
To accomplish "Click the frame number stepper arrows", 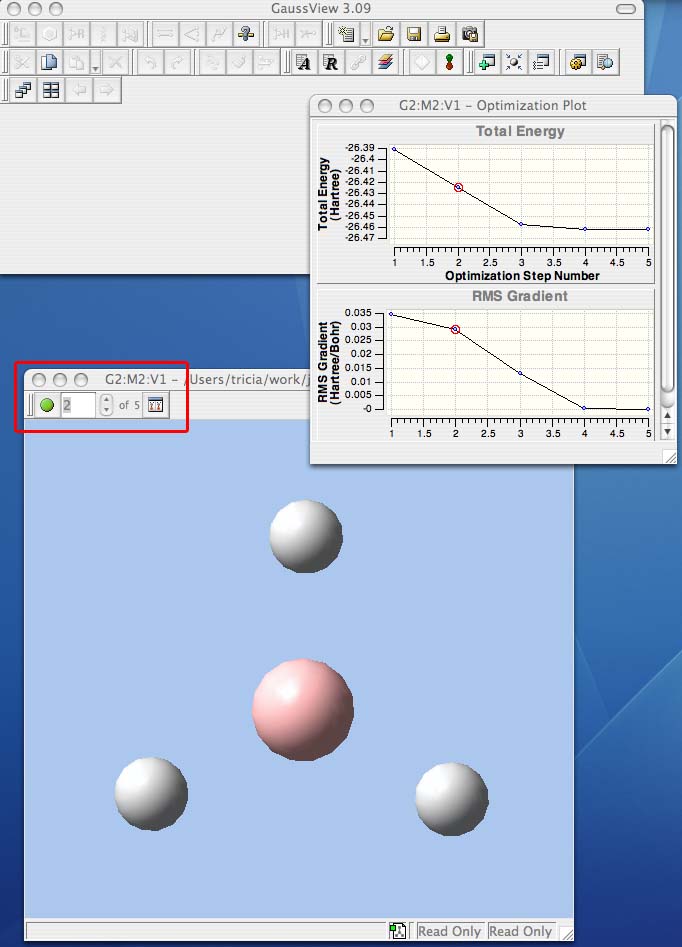I will pyautogui.click(x=107, y=405).
